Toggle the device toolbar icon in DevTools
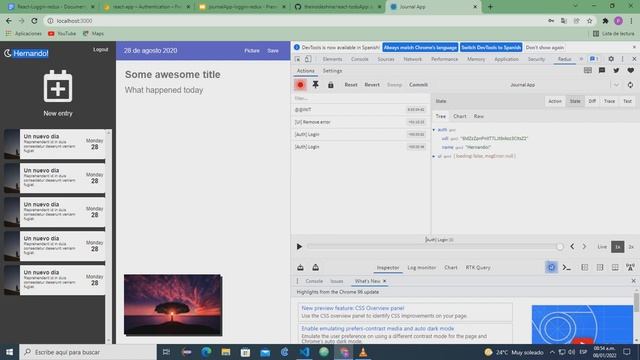This screenshot has width=640, height=360. (308, 59)
